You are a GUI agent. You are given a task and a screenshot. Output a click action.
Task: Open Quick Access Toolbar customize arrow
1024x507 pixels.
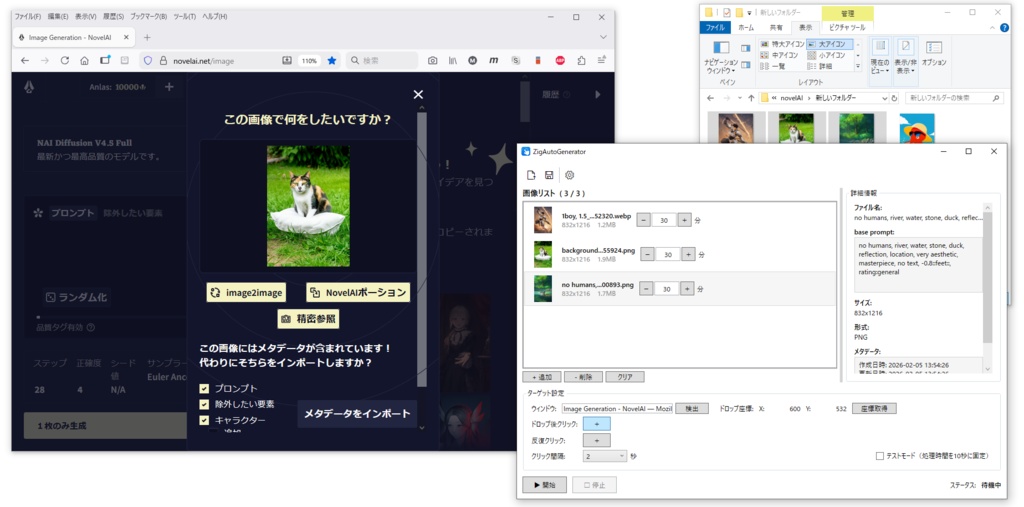[x=750, y=12]
